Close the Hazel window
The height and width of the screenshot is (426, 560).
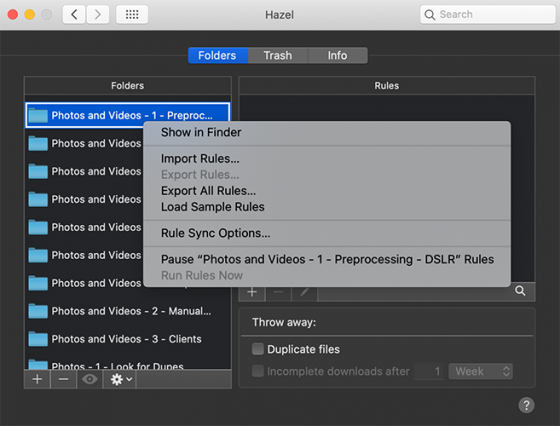(x=13, y=15)
